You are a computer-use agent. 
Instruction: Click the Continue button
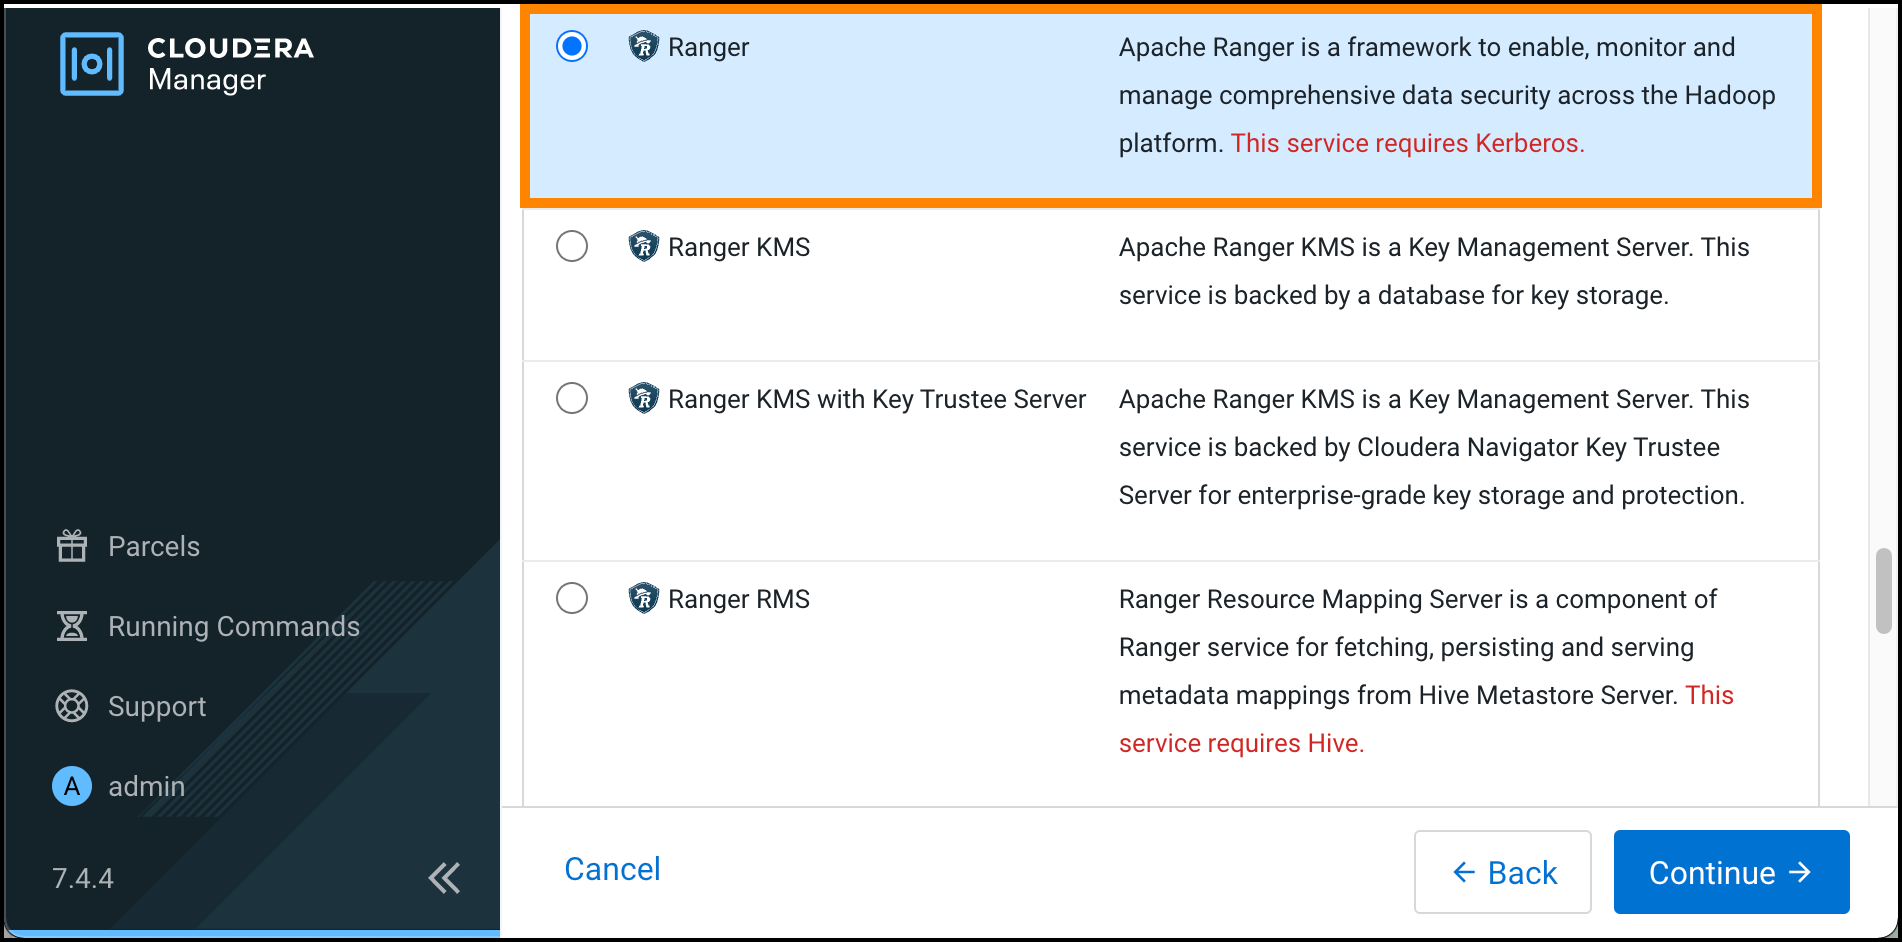1731,872
